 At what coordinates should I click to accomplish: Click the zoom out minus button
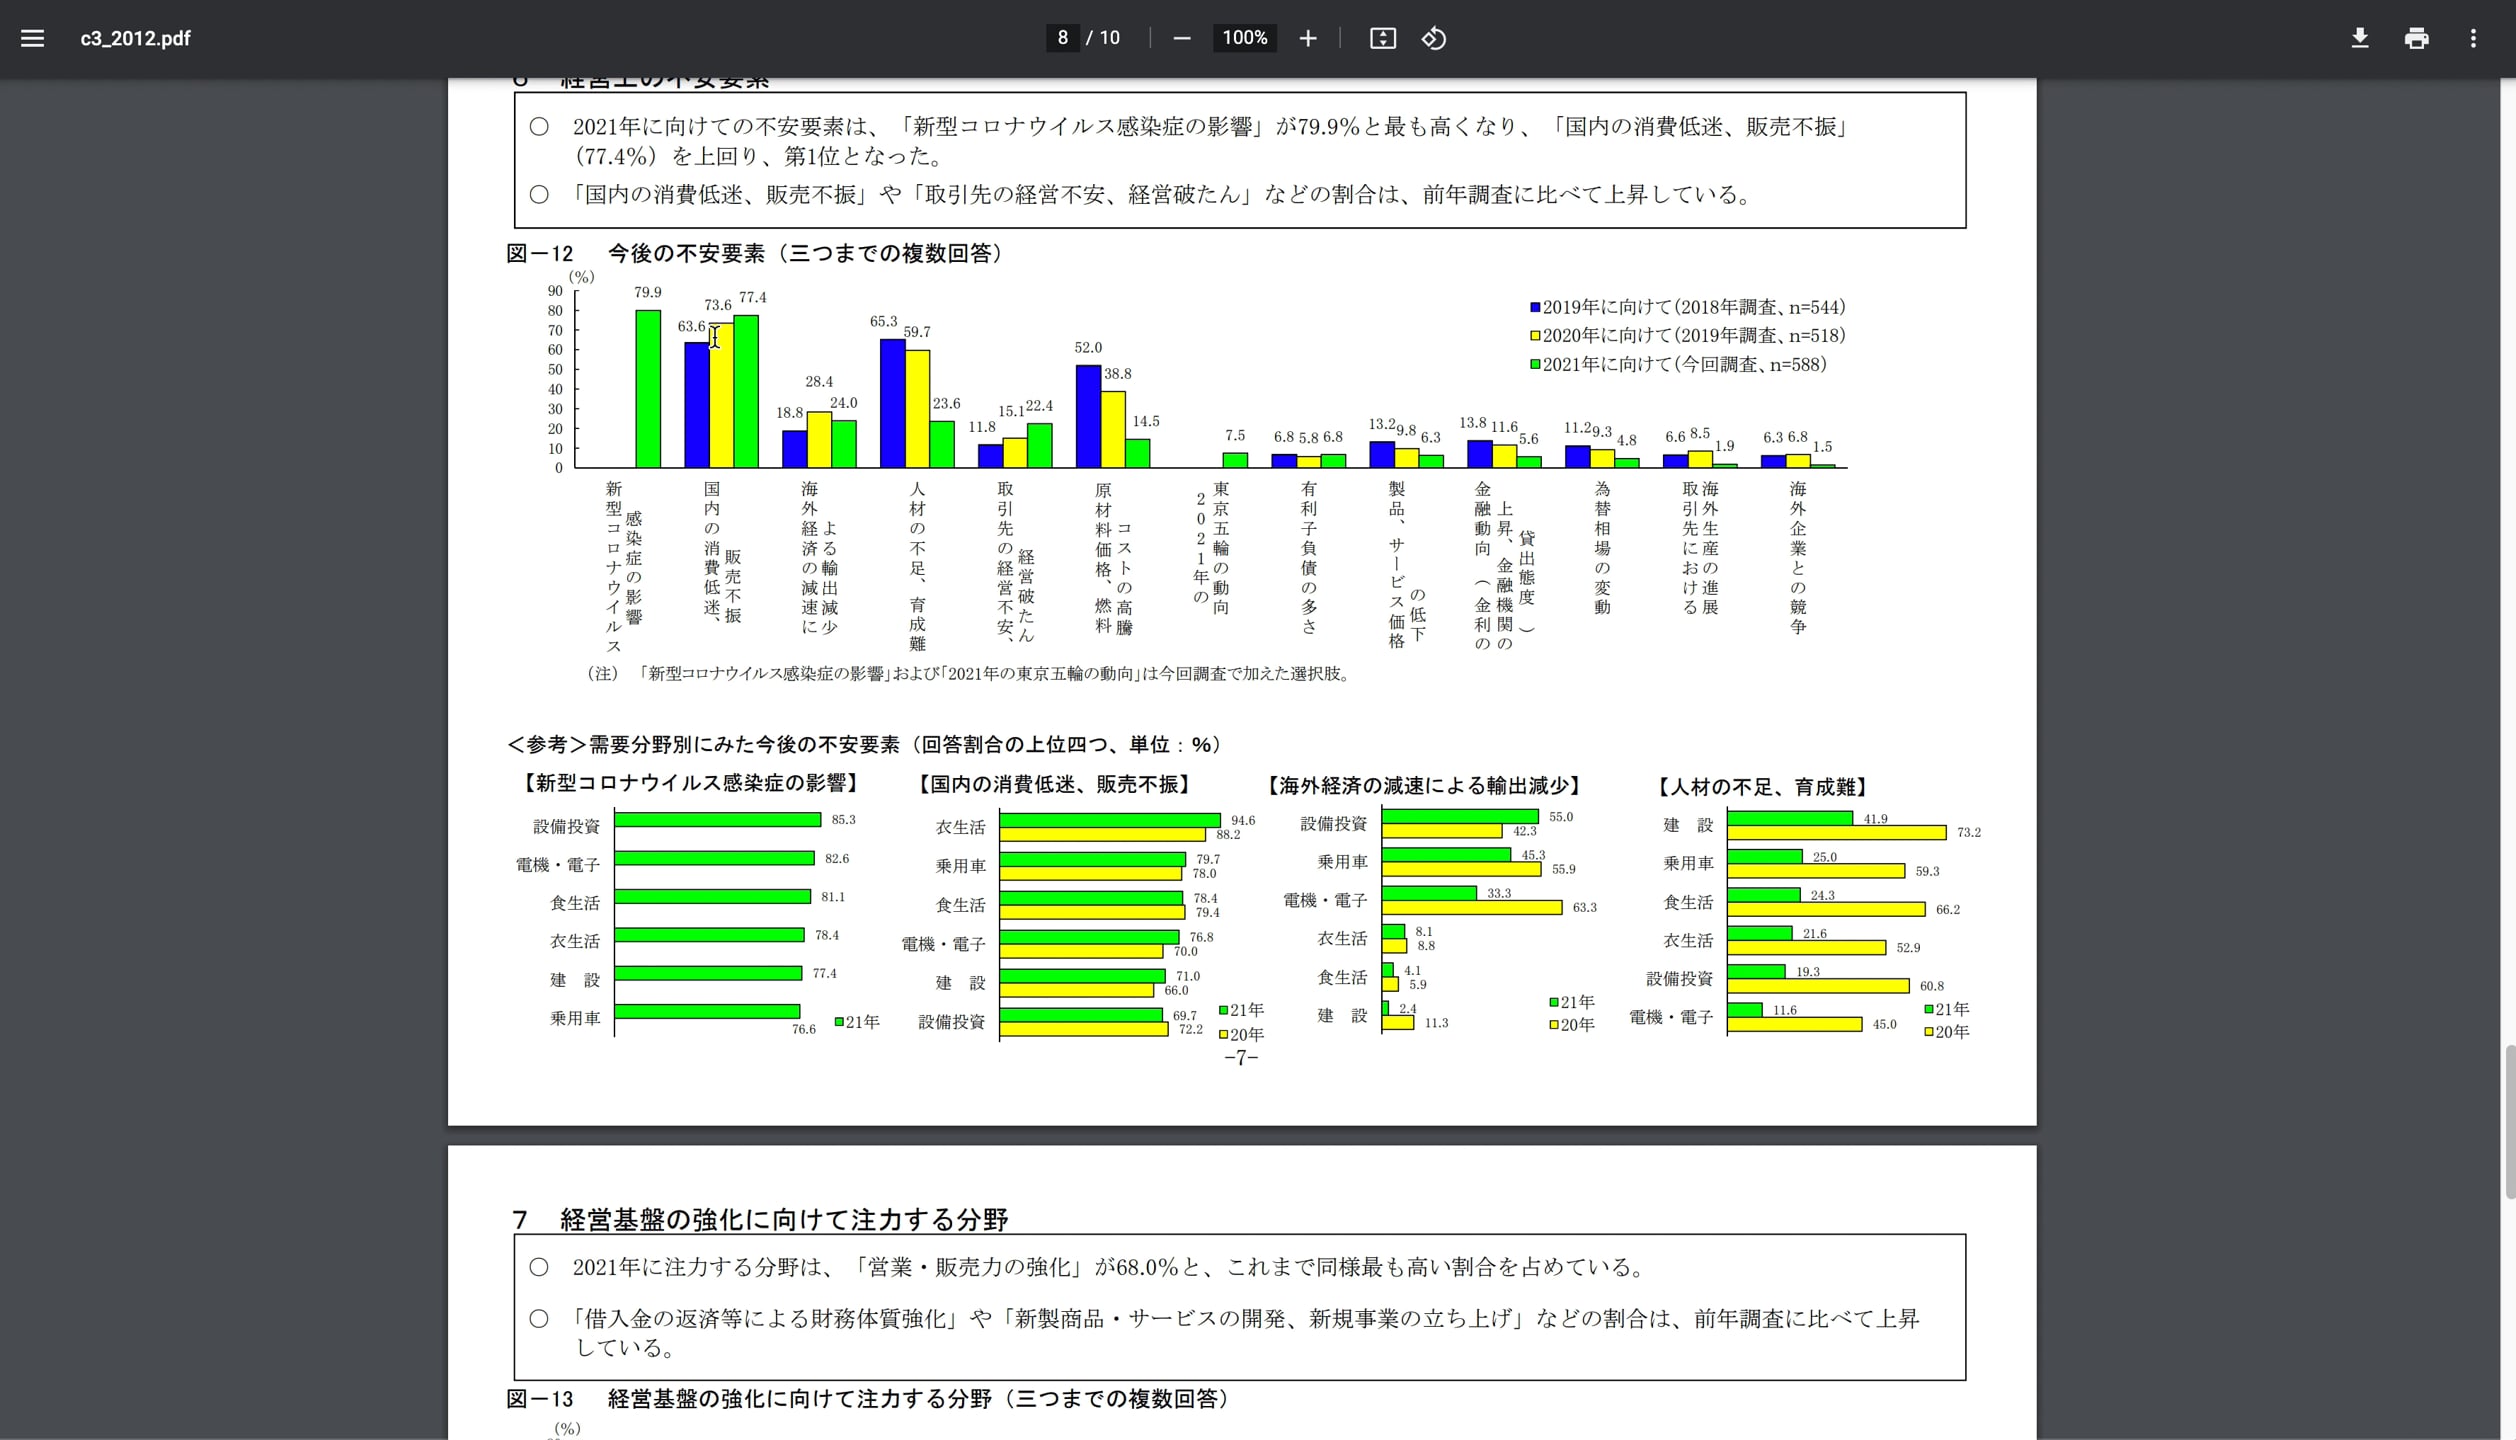[1182, 38]
